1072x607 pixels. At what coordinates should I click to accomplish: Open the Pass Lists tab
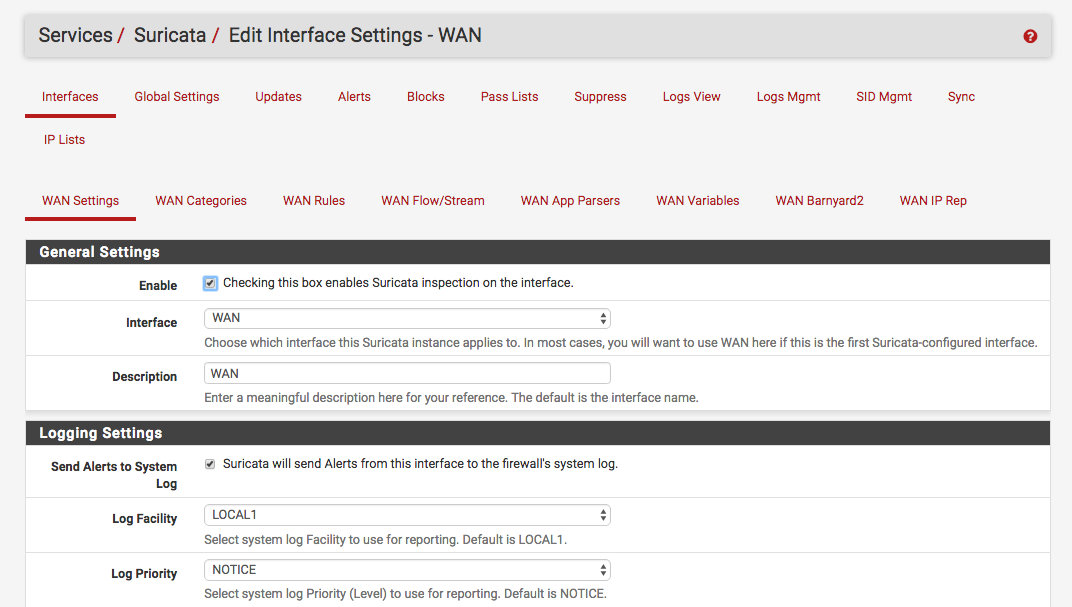tap(509, 97)
